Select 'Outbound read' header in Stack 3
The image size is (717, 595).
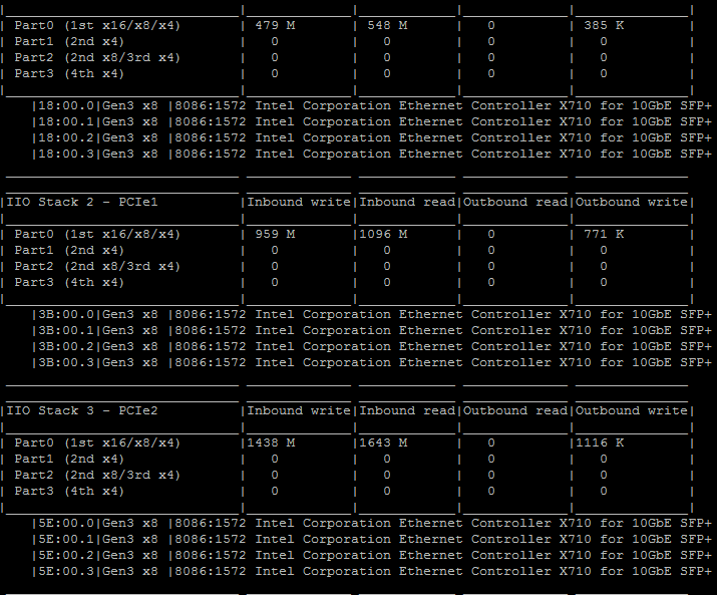click(x=515, y=411)
